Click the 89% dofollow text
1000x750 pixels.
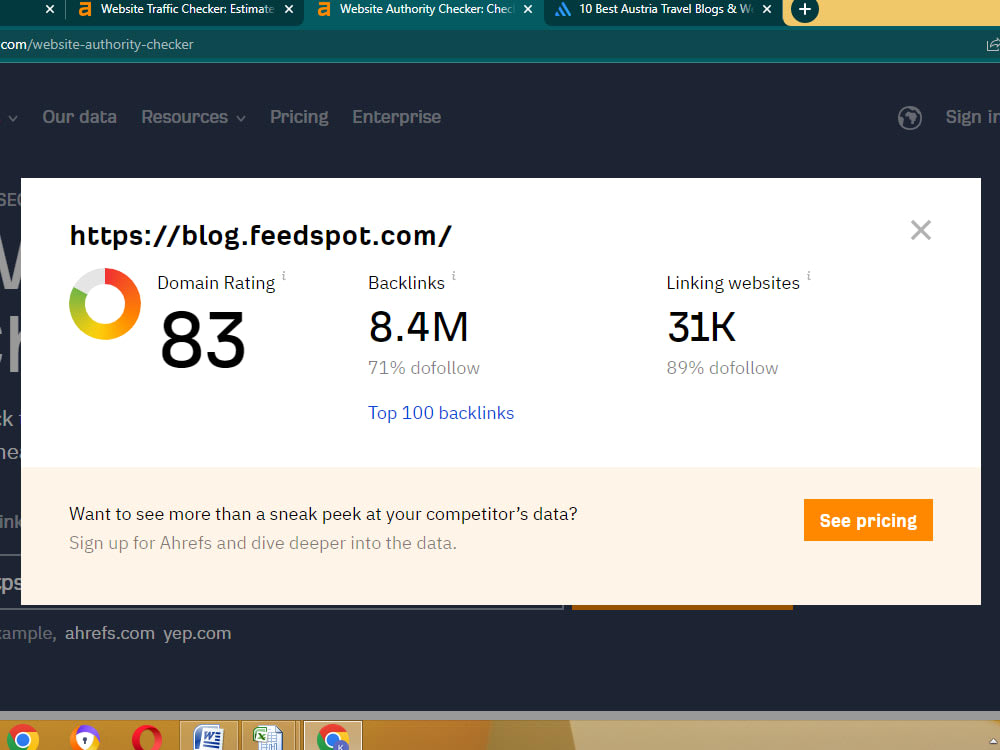(x=722, y=368)
